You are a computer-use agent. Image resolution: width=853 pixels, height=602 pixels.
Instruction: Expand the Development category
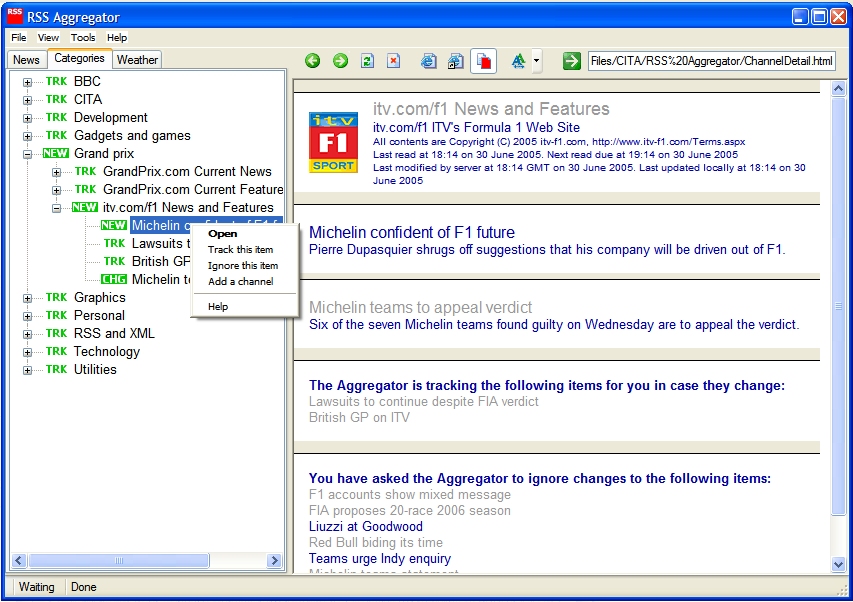[x=27, y=118]
